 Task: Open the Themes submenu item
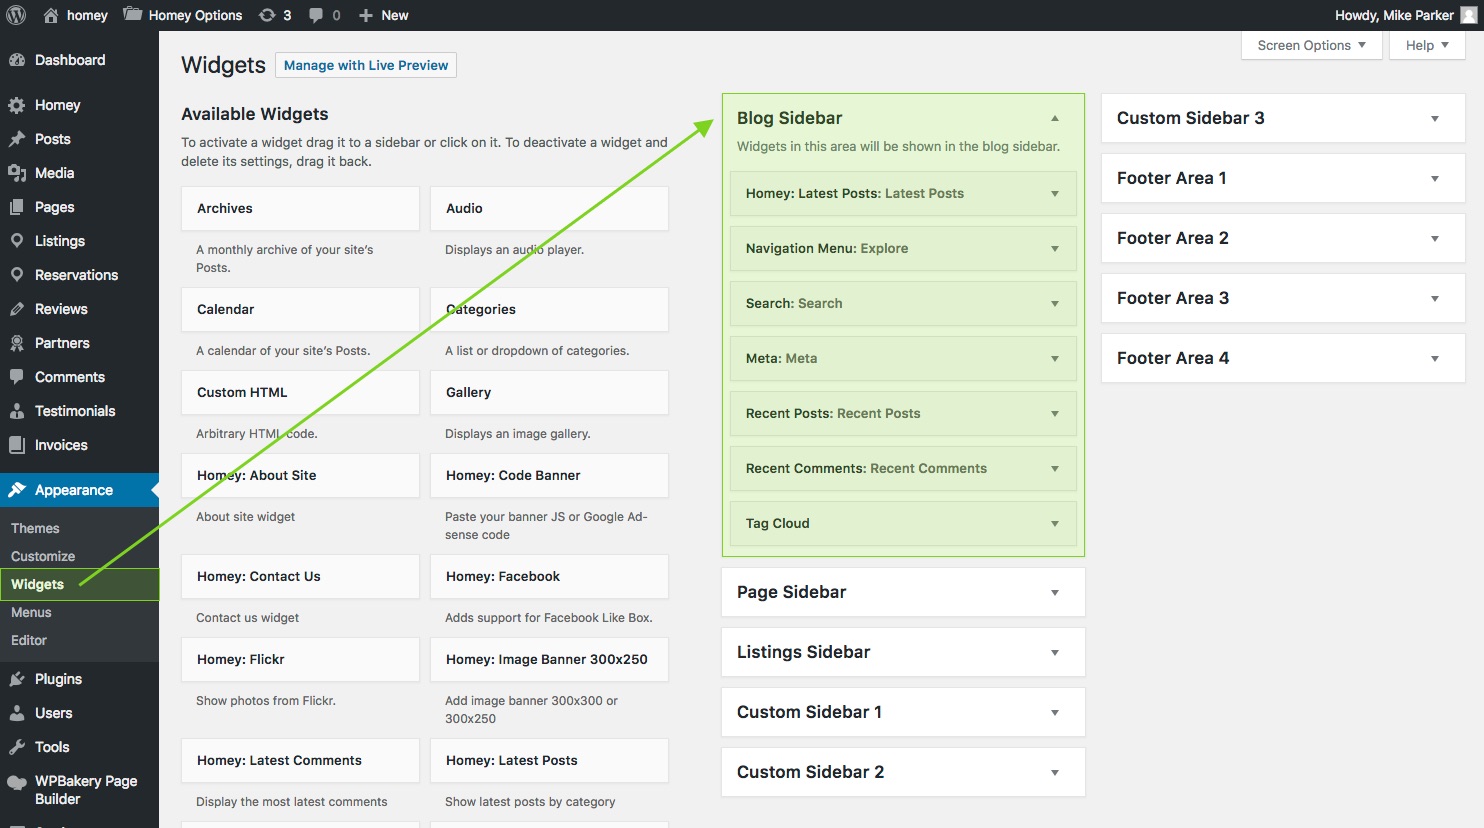(35, 528)
